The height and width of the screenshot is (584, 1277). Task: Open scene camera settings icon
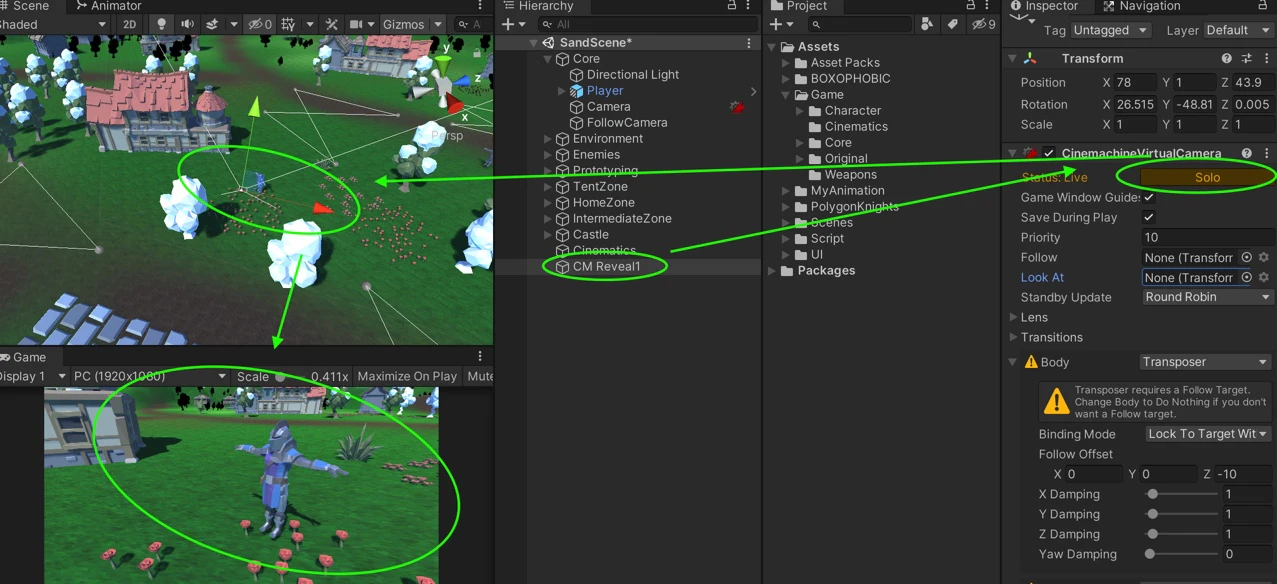pyautogui.click(x=357, y=24)
